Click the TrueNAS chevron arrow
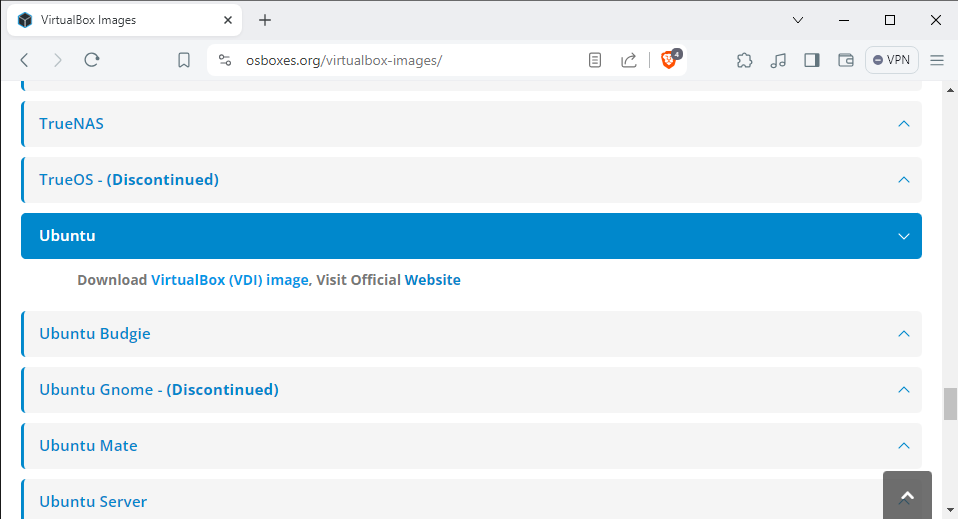The width and height of the screenshot is (958, 519). 904,123
